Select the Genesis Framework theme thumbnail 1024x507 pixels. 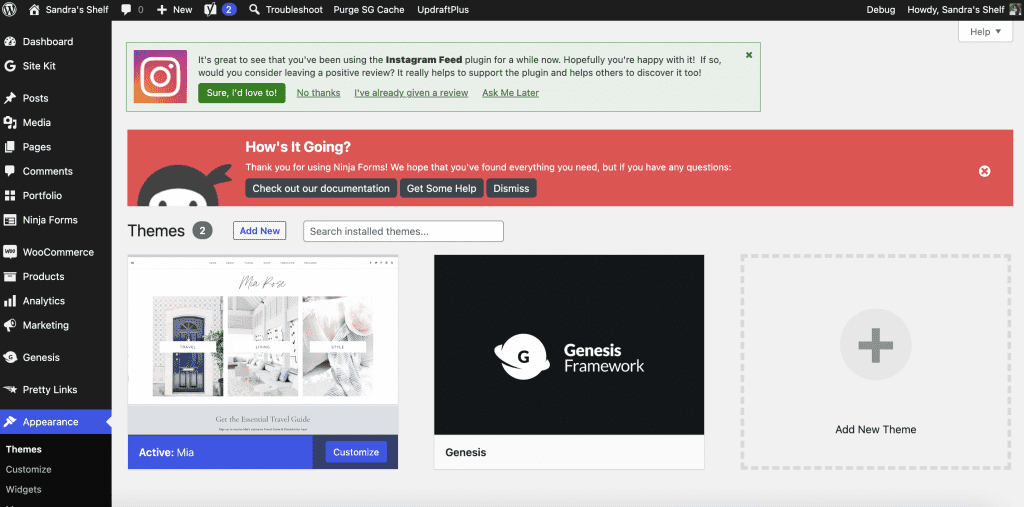569,345
